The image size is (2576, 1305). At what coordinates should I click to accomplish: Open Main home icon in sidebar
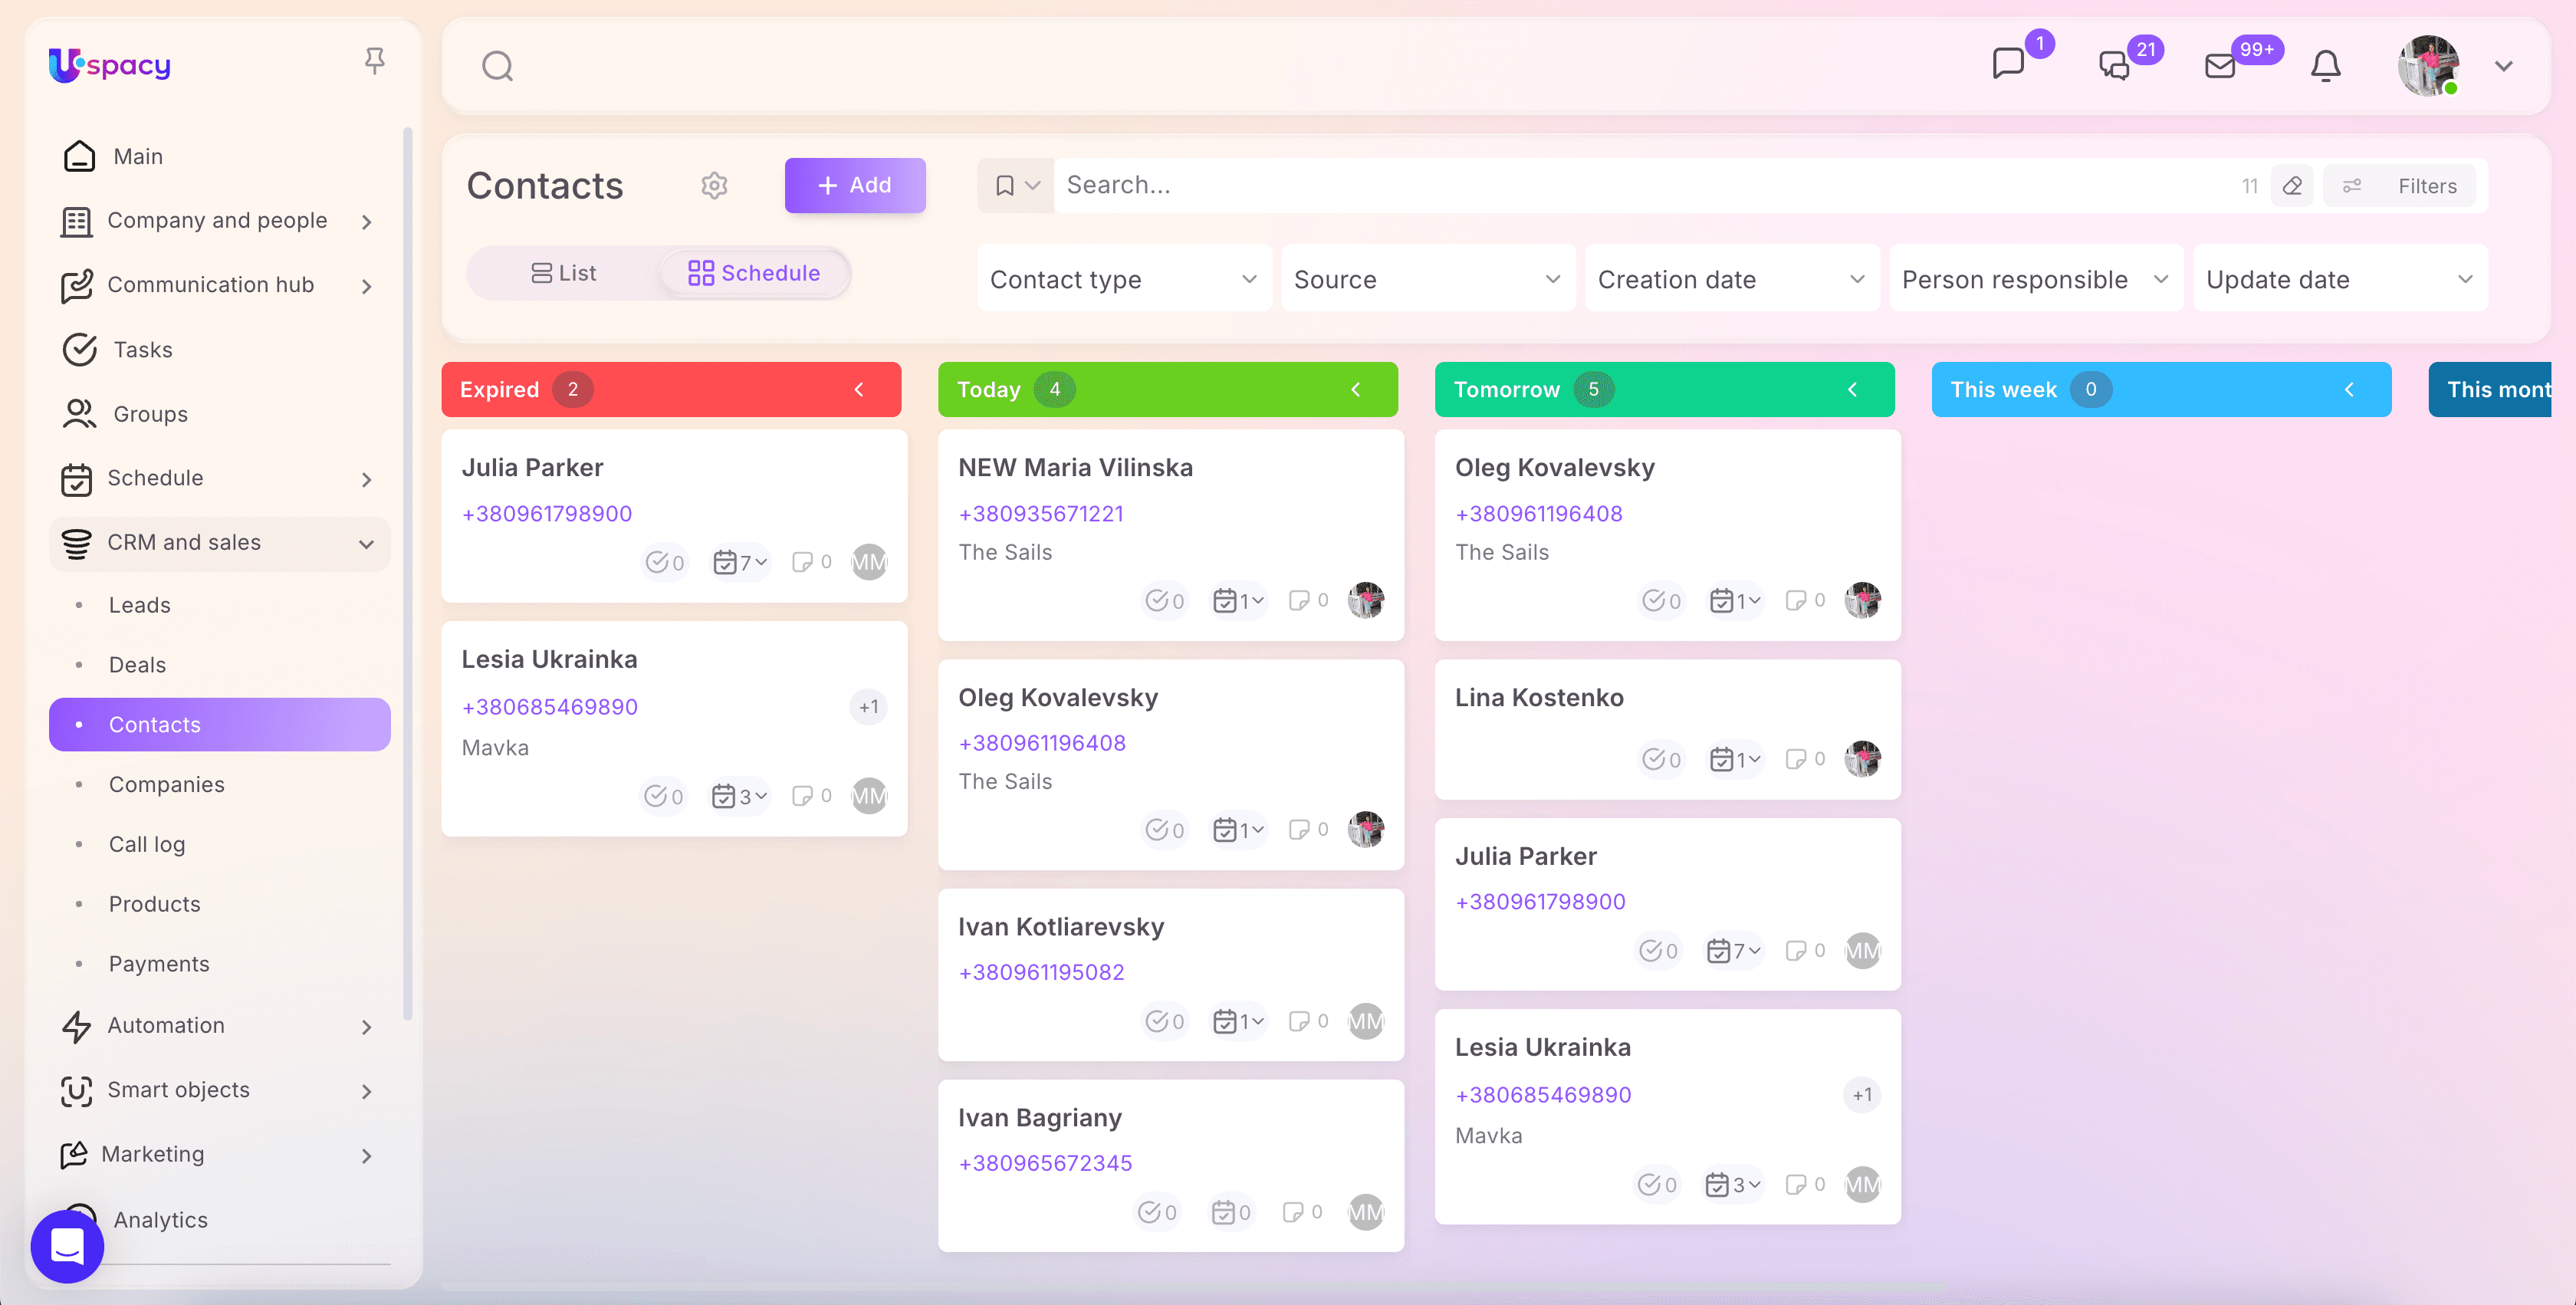point(80,156)
